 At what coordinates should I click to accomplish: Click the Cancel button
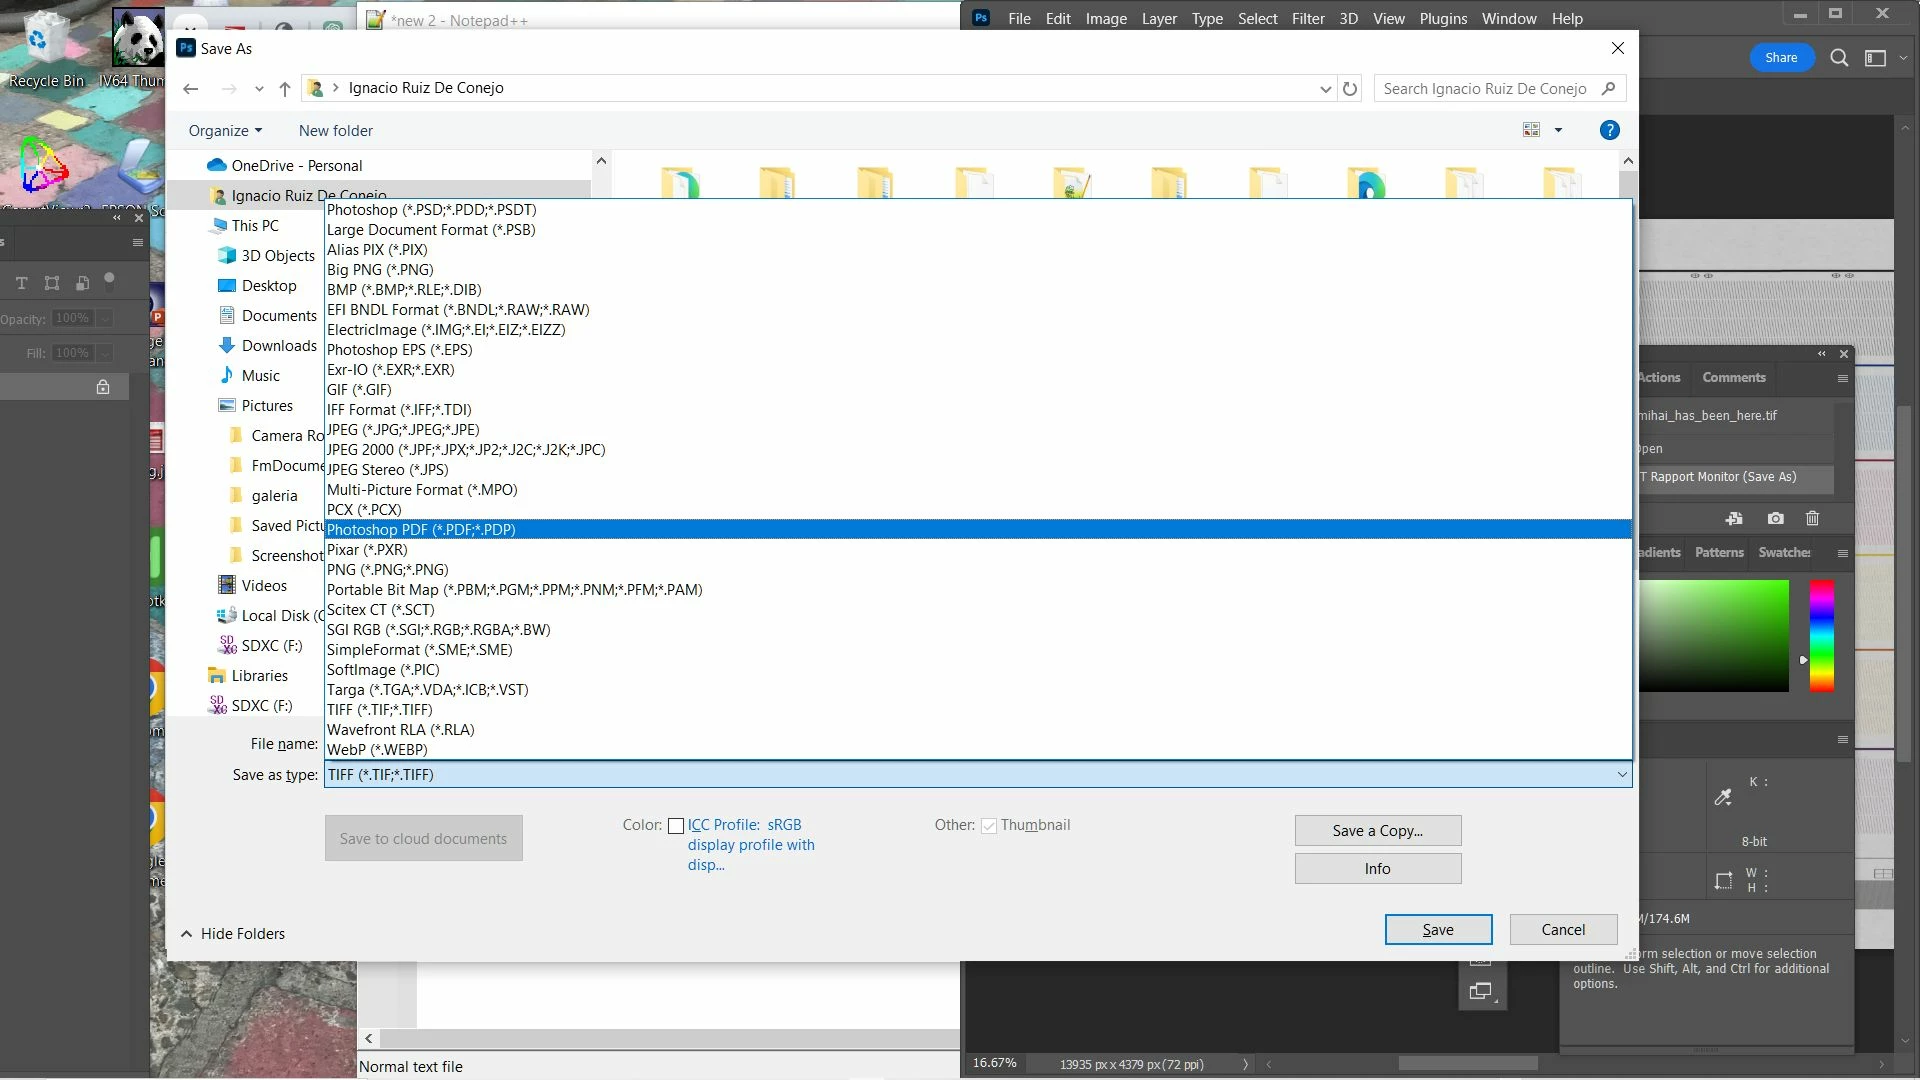pos(1562,930)
